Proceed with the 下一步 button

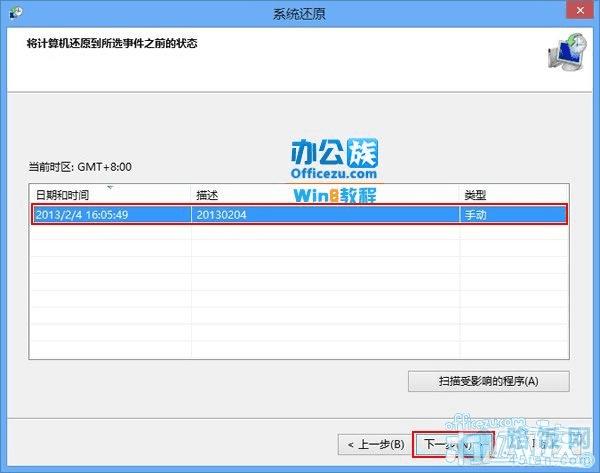pos(453,444)
